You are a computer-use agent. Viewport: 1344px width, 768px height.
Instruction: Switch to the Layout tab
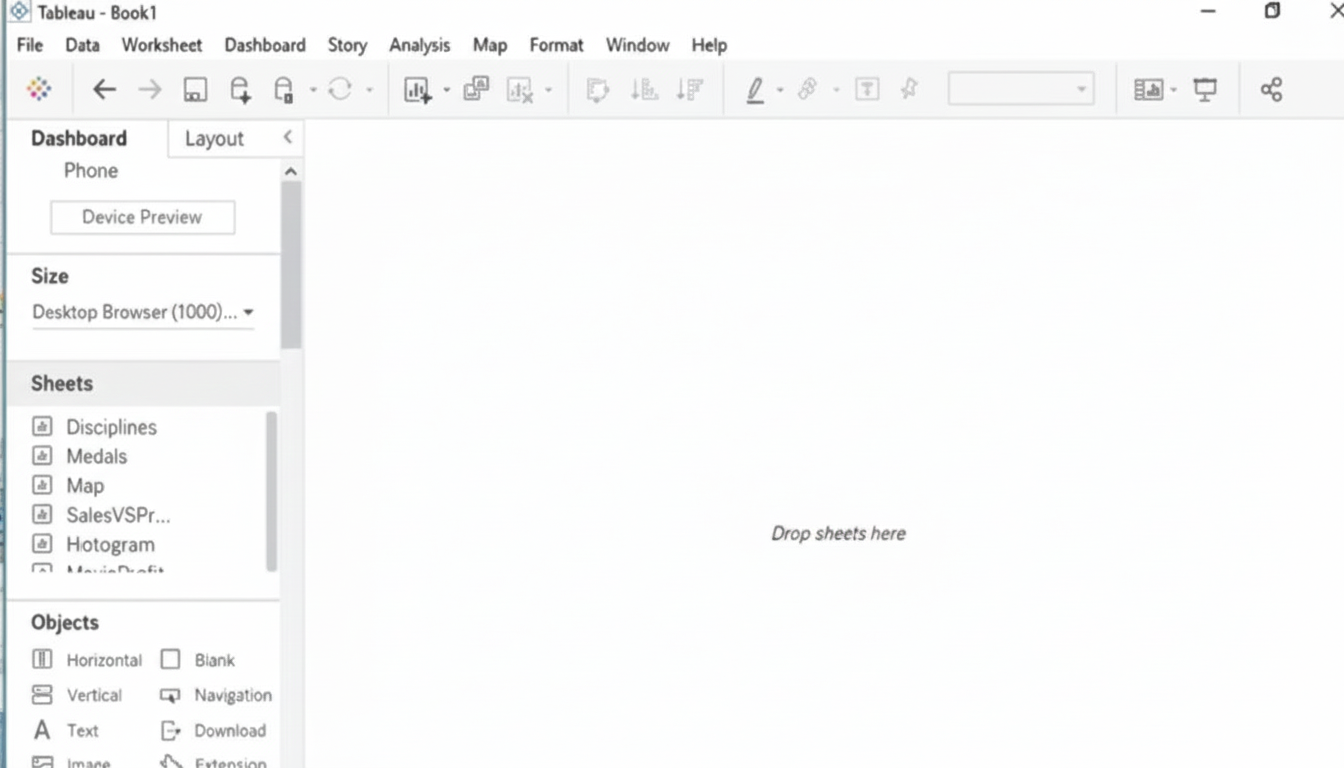coord(214,139)
